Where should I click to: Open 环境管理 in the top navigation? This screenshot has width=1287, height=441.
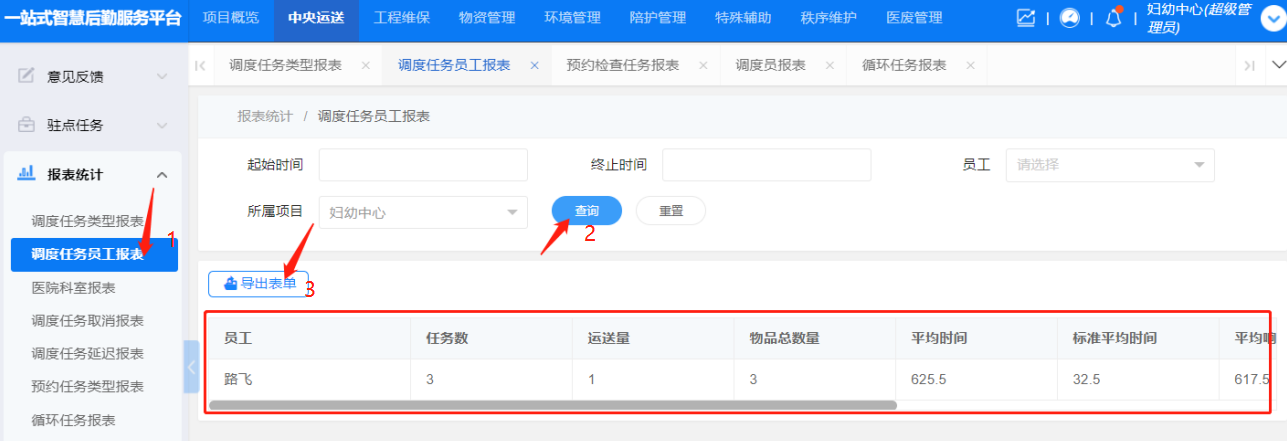pos(572,18)
